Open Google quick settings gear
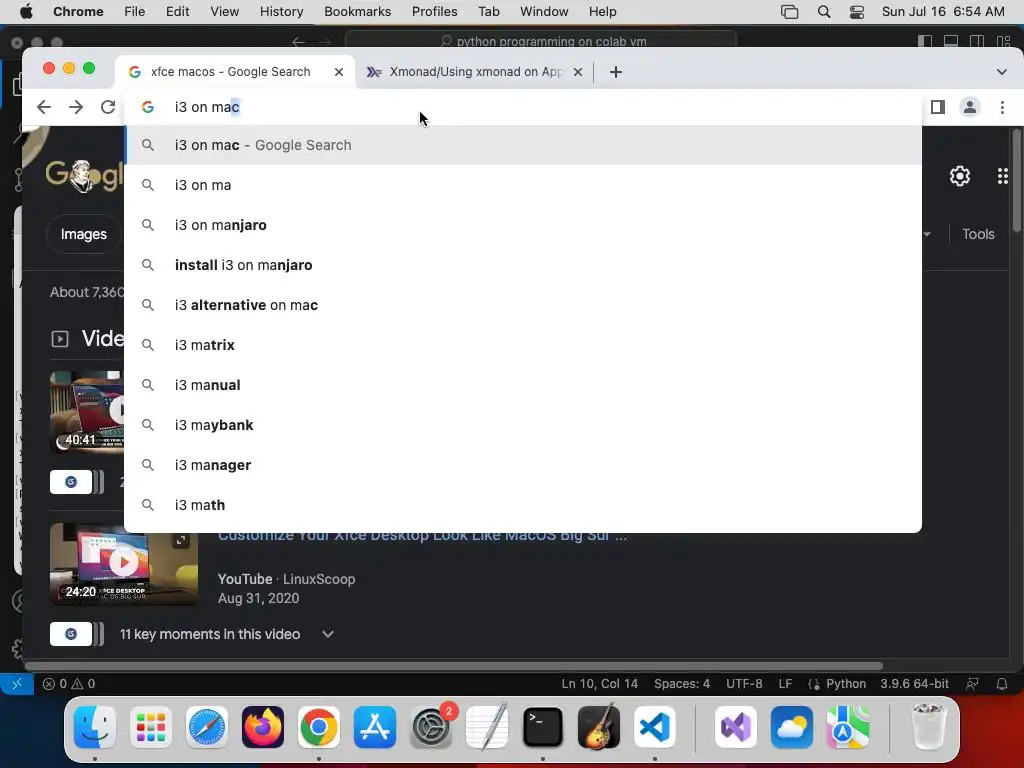 [959, 176]
